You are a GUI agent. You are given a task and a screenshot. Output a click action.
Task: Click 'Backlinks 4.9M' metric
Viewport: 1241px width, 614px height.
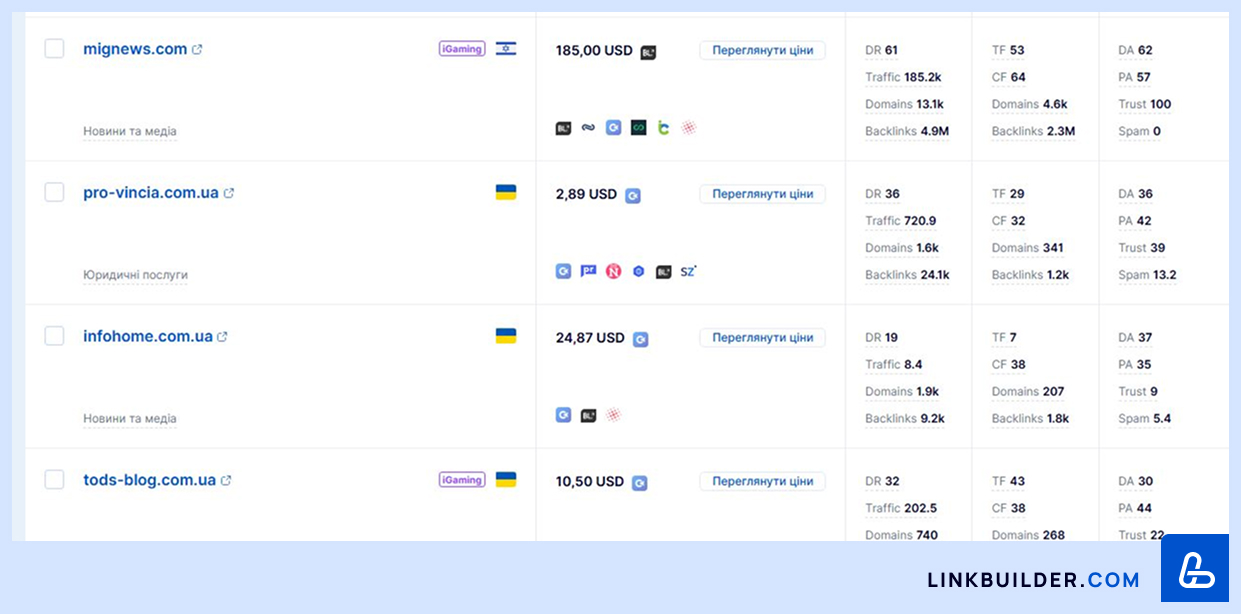point(907,131)
